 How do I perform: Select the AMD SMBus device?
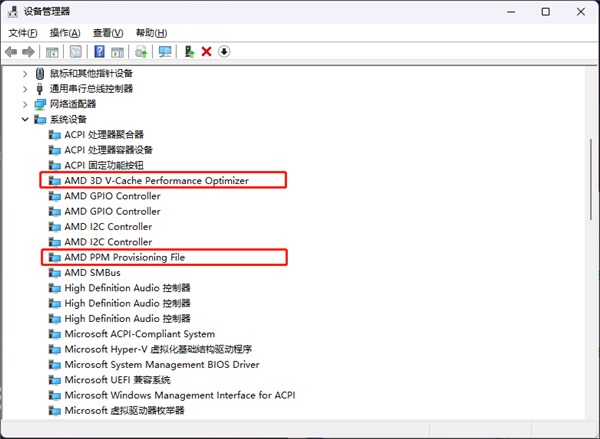point(85,273)
